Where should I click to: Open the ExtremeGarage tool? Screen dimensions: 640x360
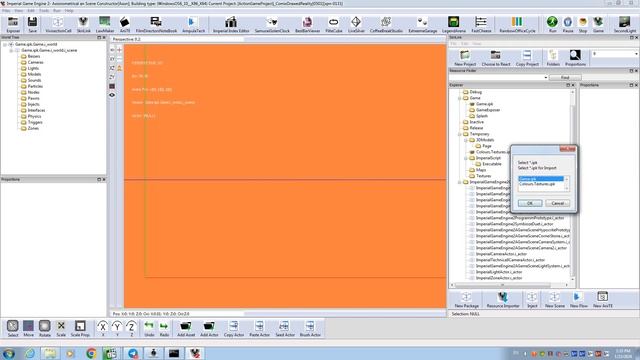422,24
